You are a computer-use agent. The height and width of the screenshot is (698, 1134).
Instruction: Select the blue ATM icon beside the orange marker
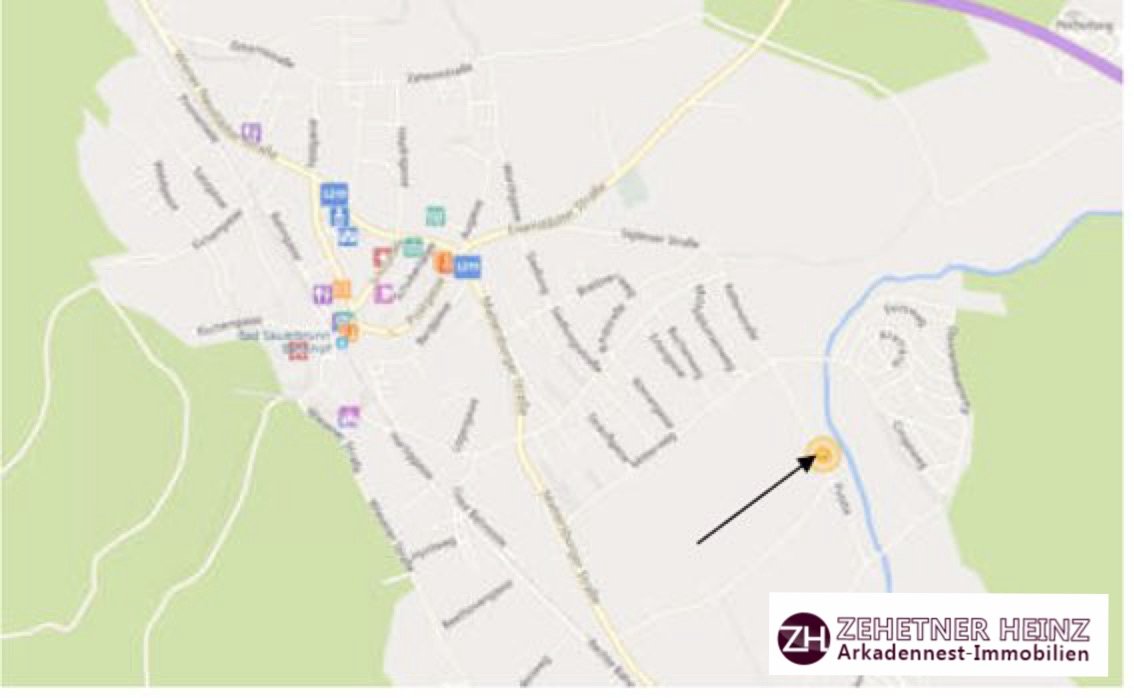[467, 267]
